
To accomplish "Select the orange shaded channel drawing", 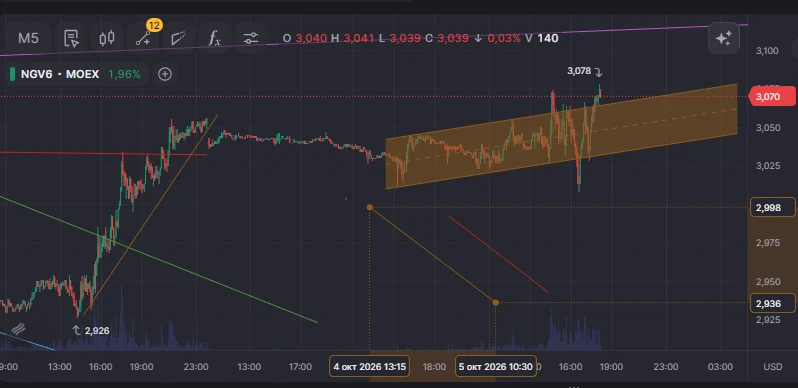I will 562,136.
